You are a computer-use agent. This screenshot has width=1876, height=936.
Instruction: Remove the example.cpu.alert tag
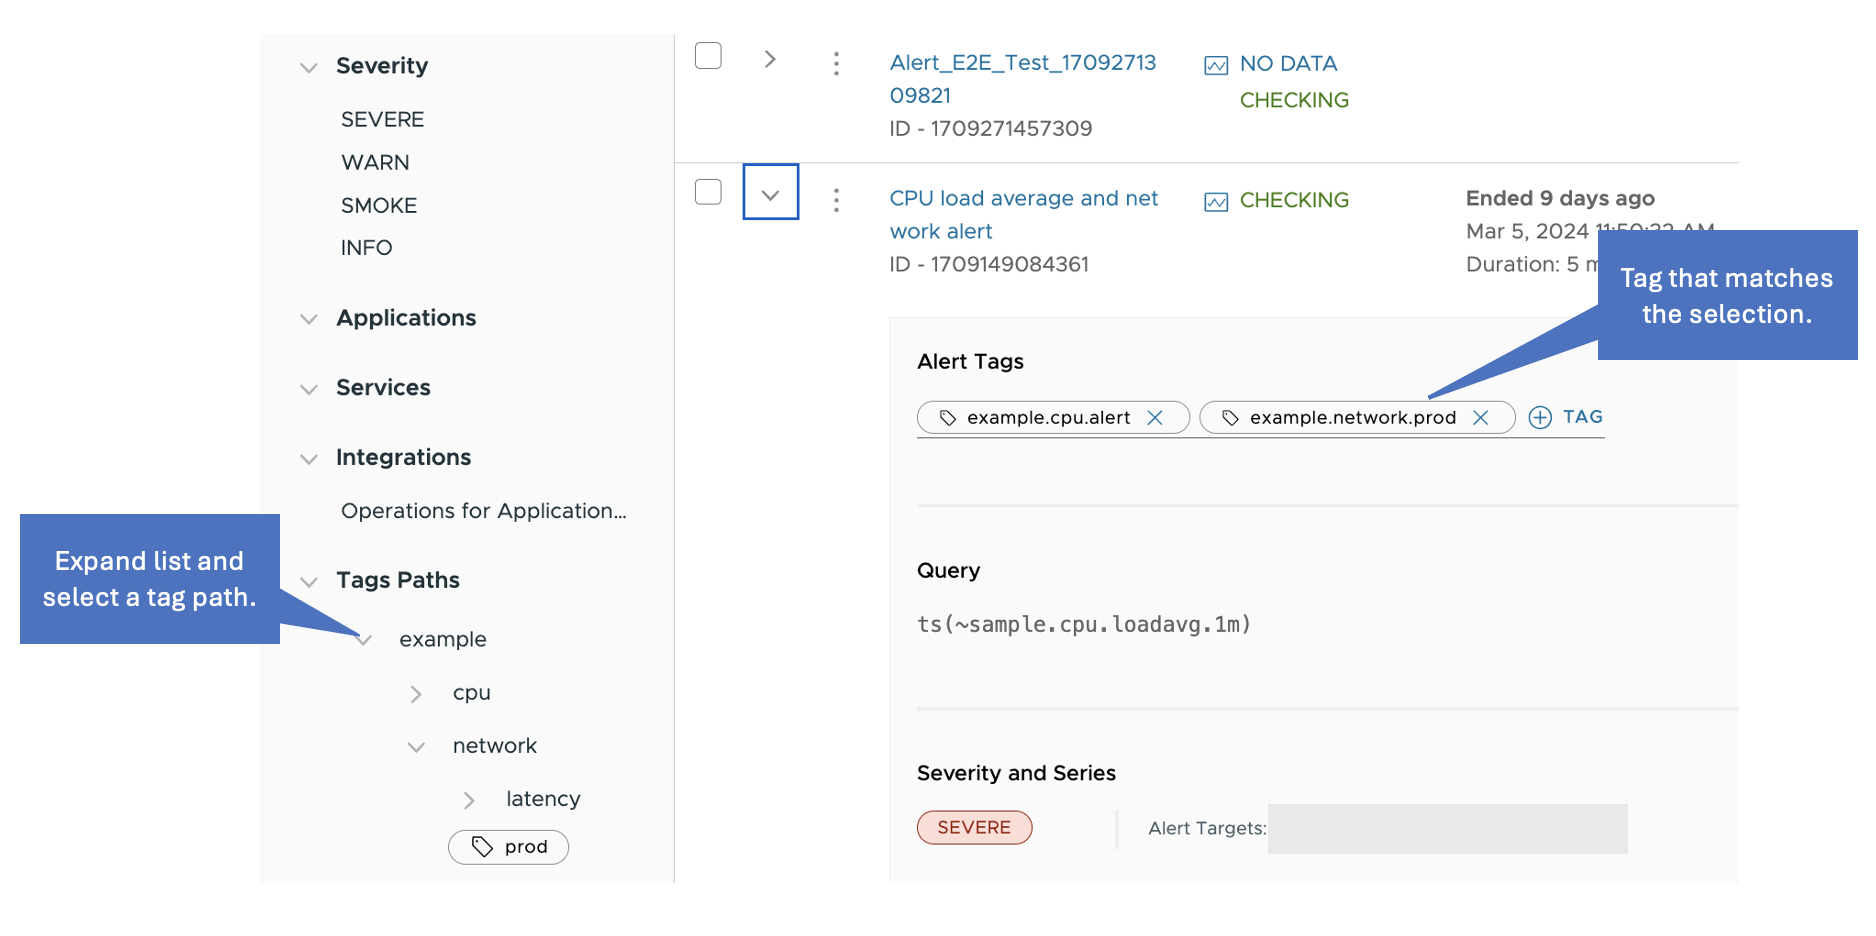(x=1155, y=418)
